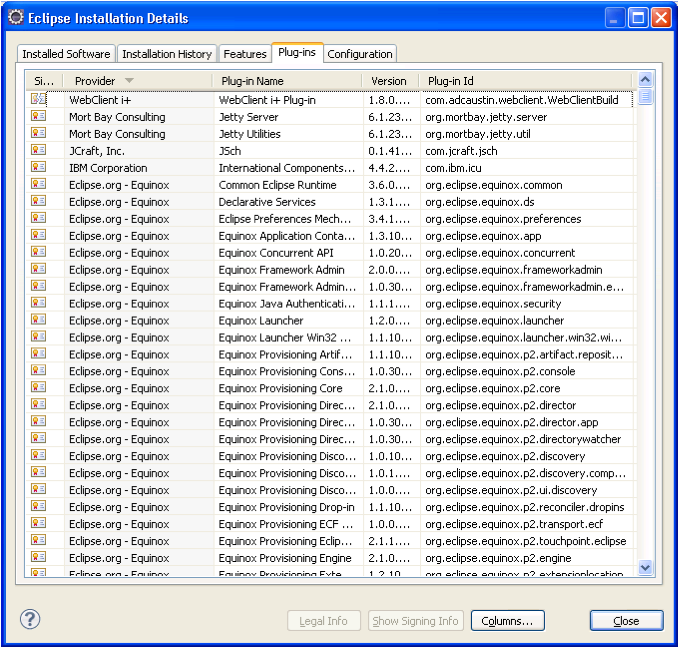This screenshot has width=679, height=648.
Task: Click signed icon for org.eclipse.equinox.p2.console row
Action: pyautogui.click(x=38, y=370)
